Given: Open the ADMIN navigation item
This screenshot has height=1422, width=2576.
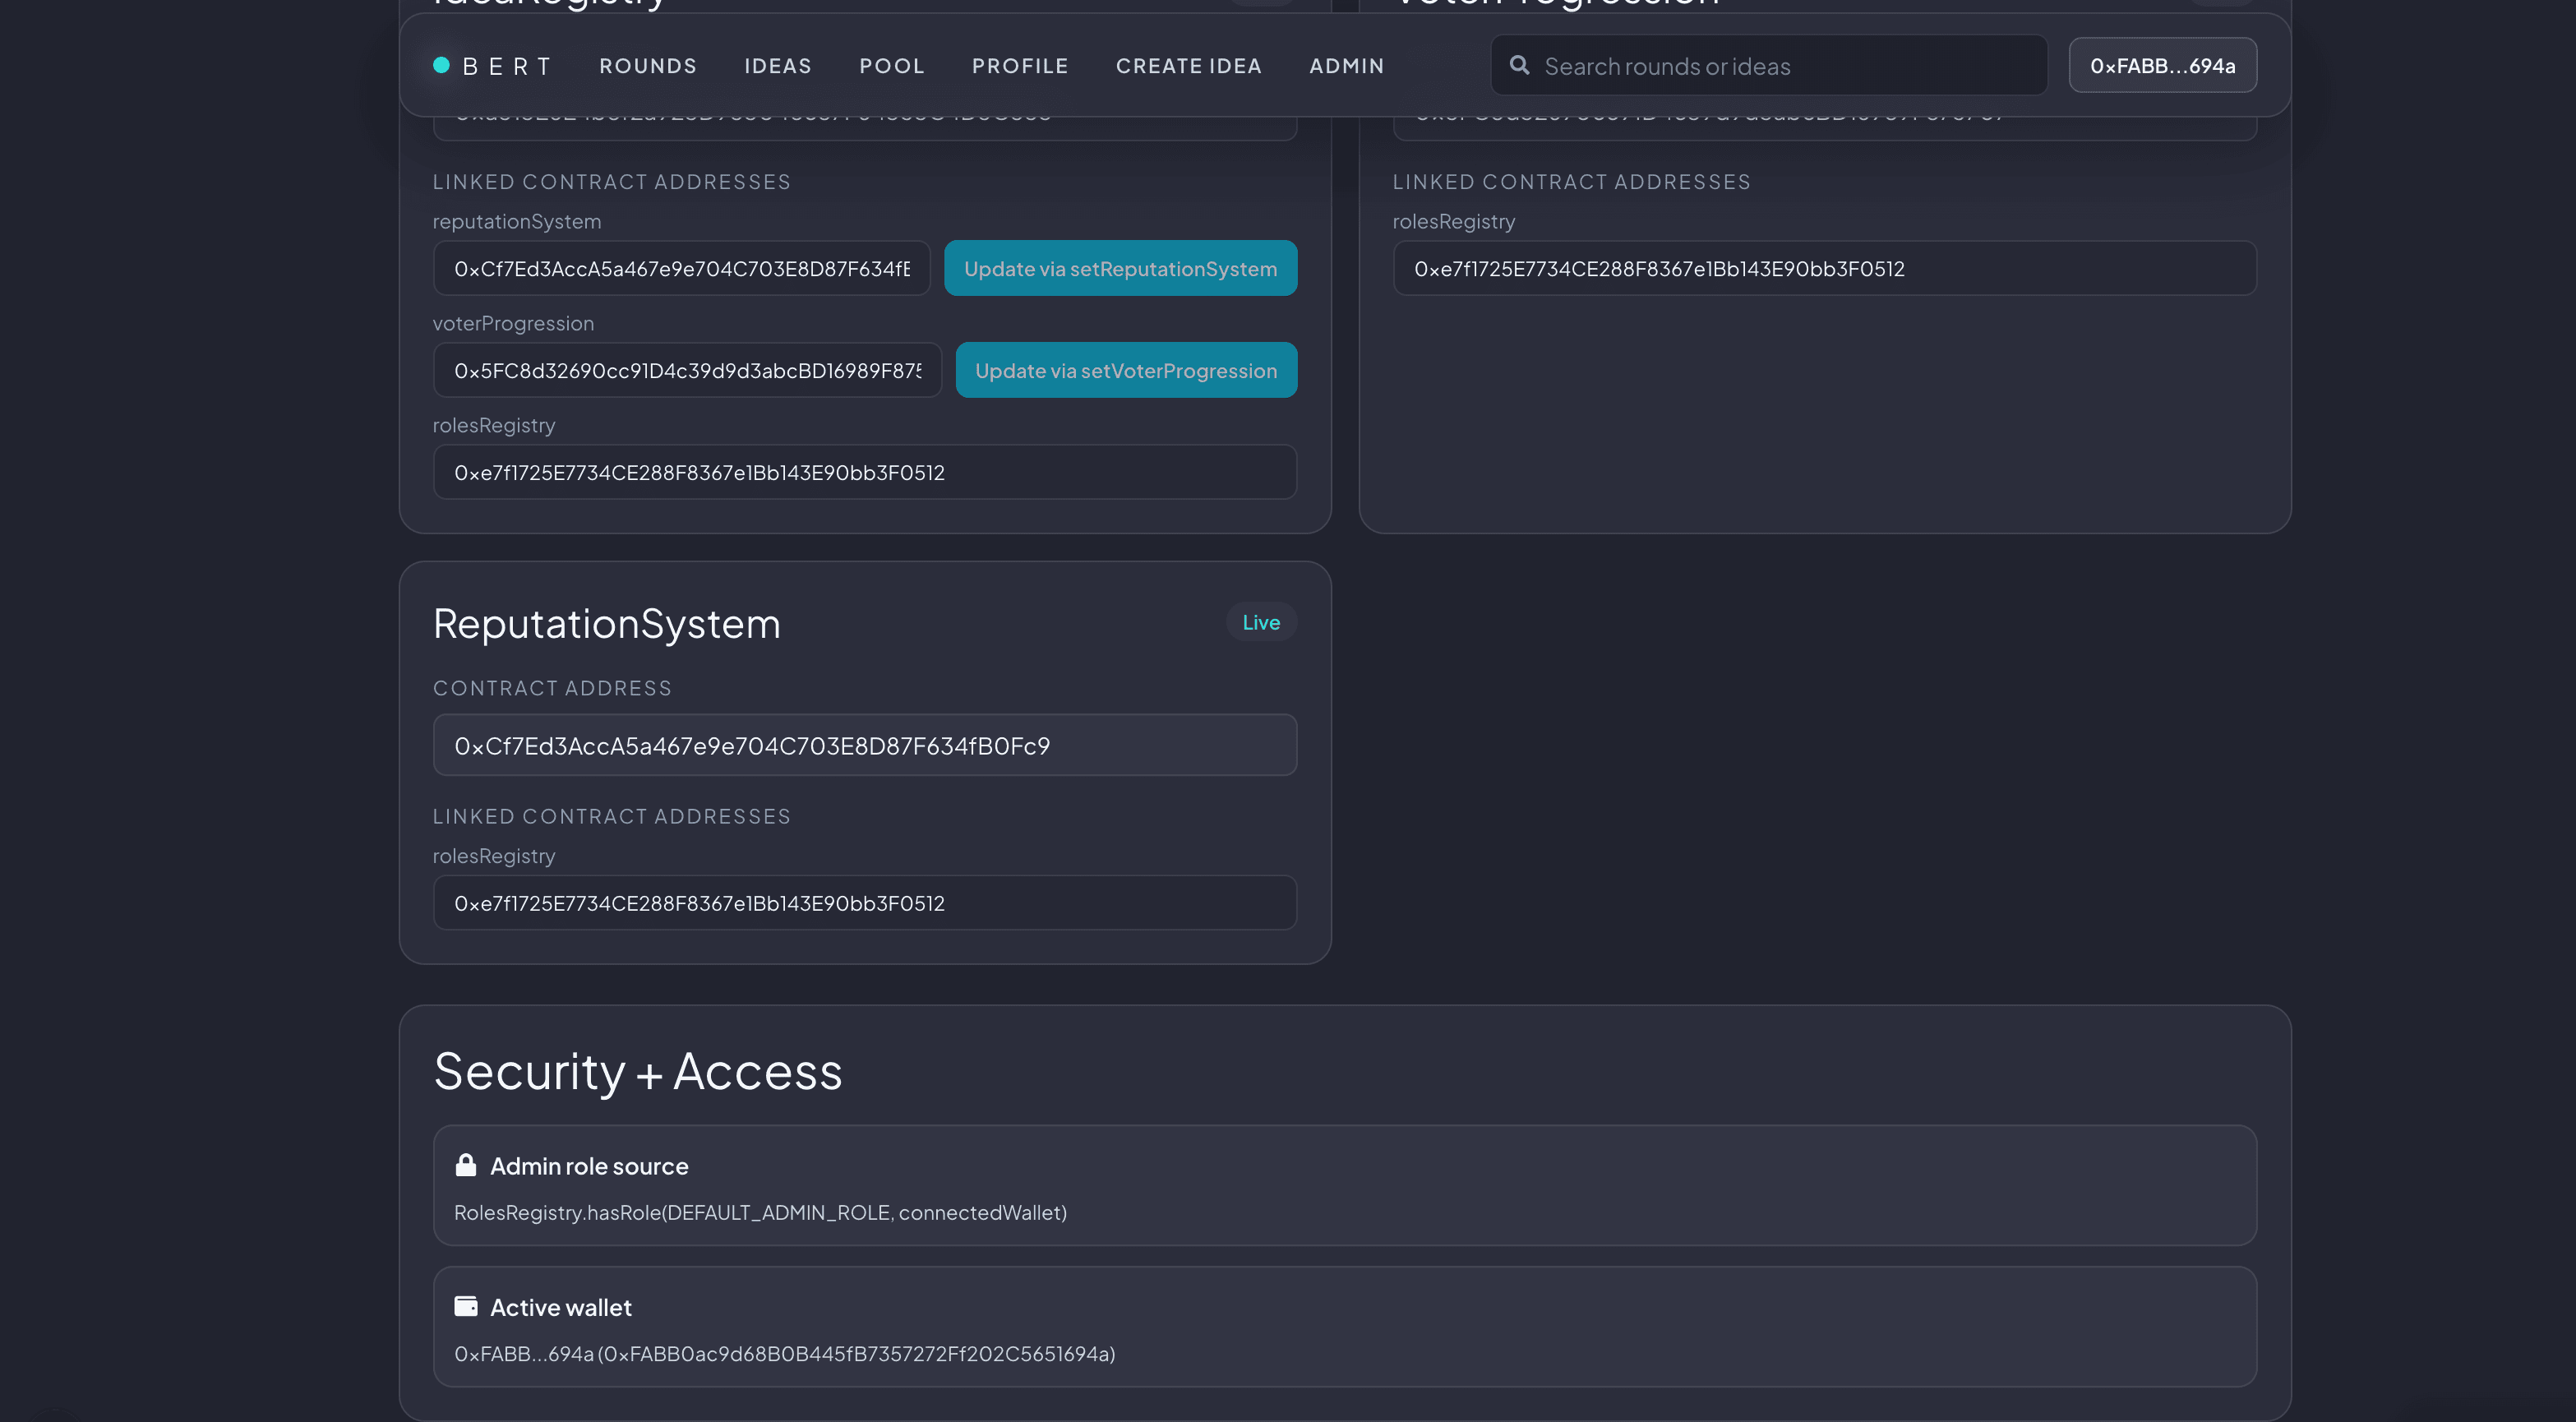Looking at the screenshot, I should tap(1346, 65).
